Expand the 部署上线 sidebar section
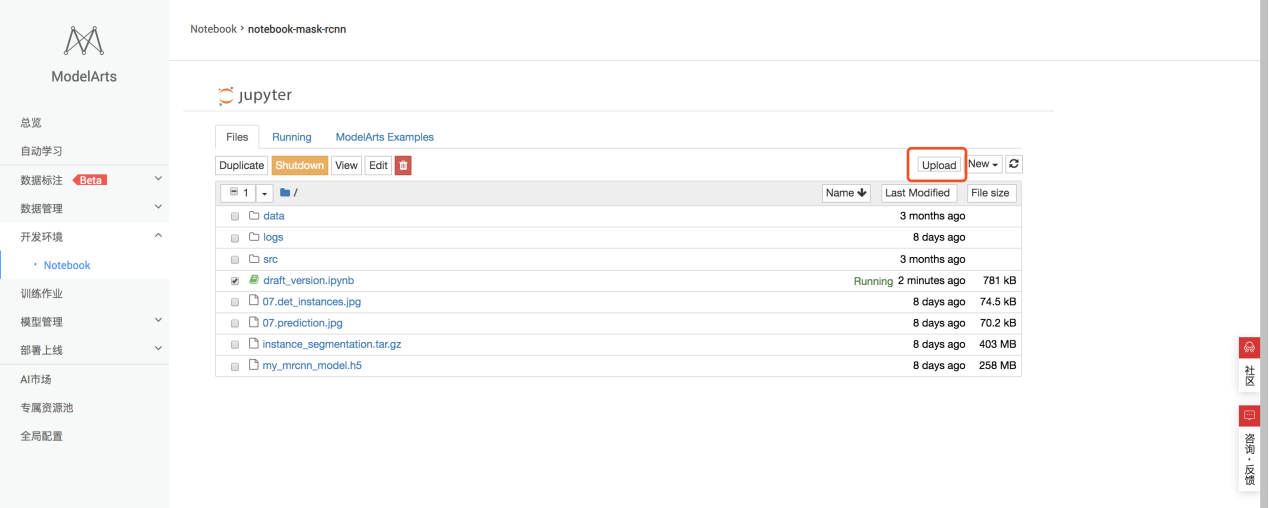1269x508 pixels. point(158,349)
